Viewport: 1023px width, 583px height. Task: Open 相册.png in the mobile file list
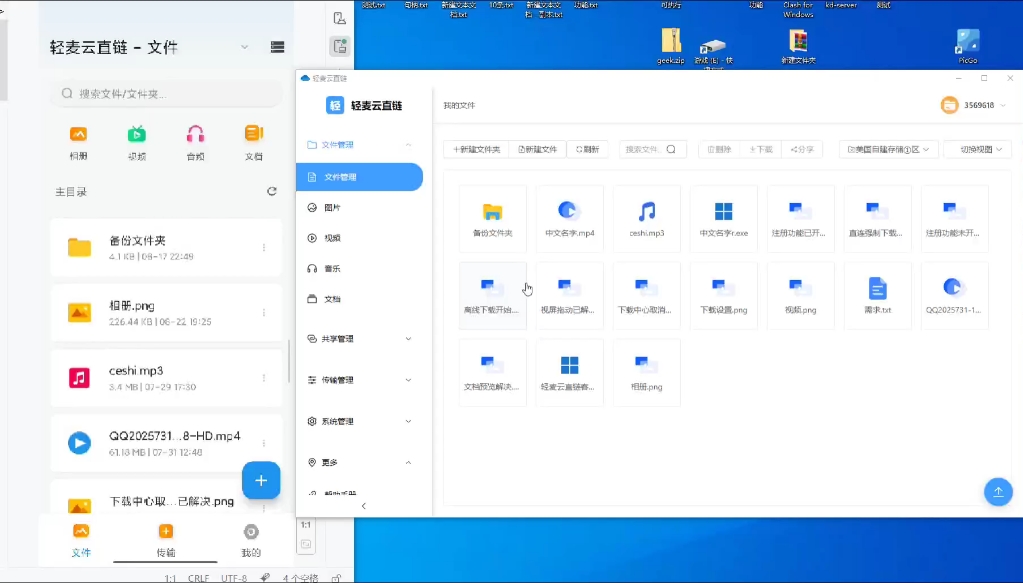click(x=166, y=313)
